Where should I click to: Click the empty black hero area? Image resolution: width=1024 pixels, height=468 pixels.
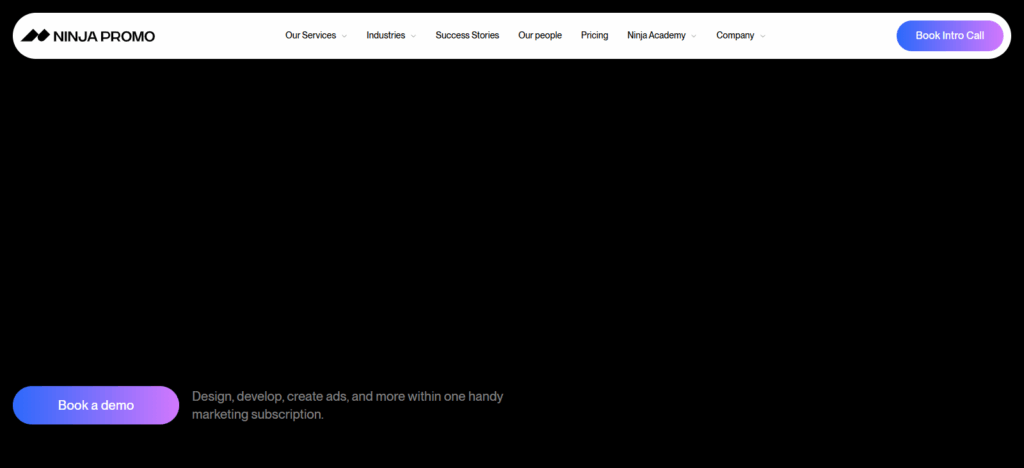tap(512, 220)
